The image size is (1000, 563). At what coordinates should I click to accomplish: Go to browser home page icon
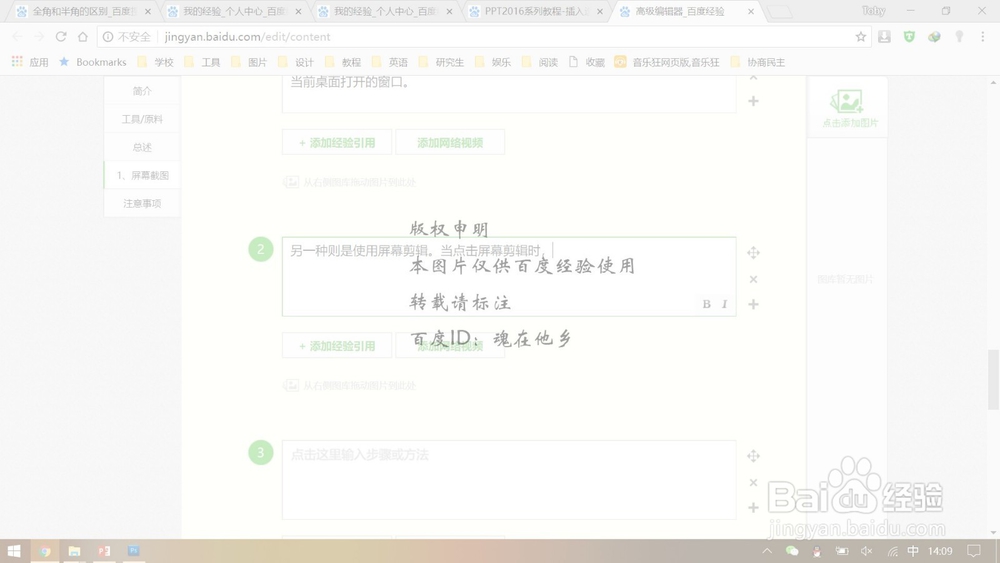pos(82,36)
